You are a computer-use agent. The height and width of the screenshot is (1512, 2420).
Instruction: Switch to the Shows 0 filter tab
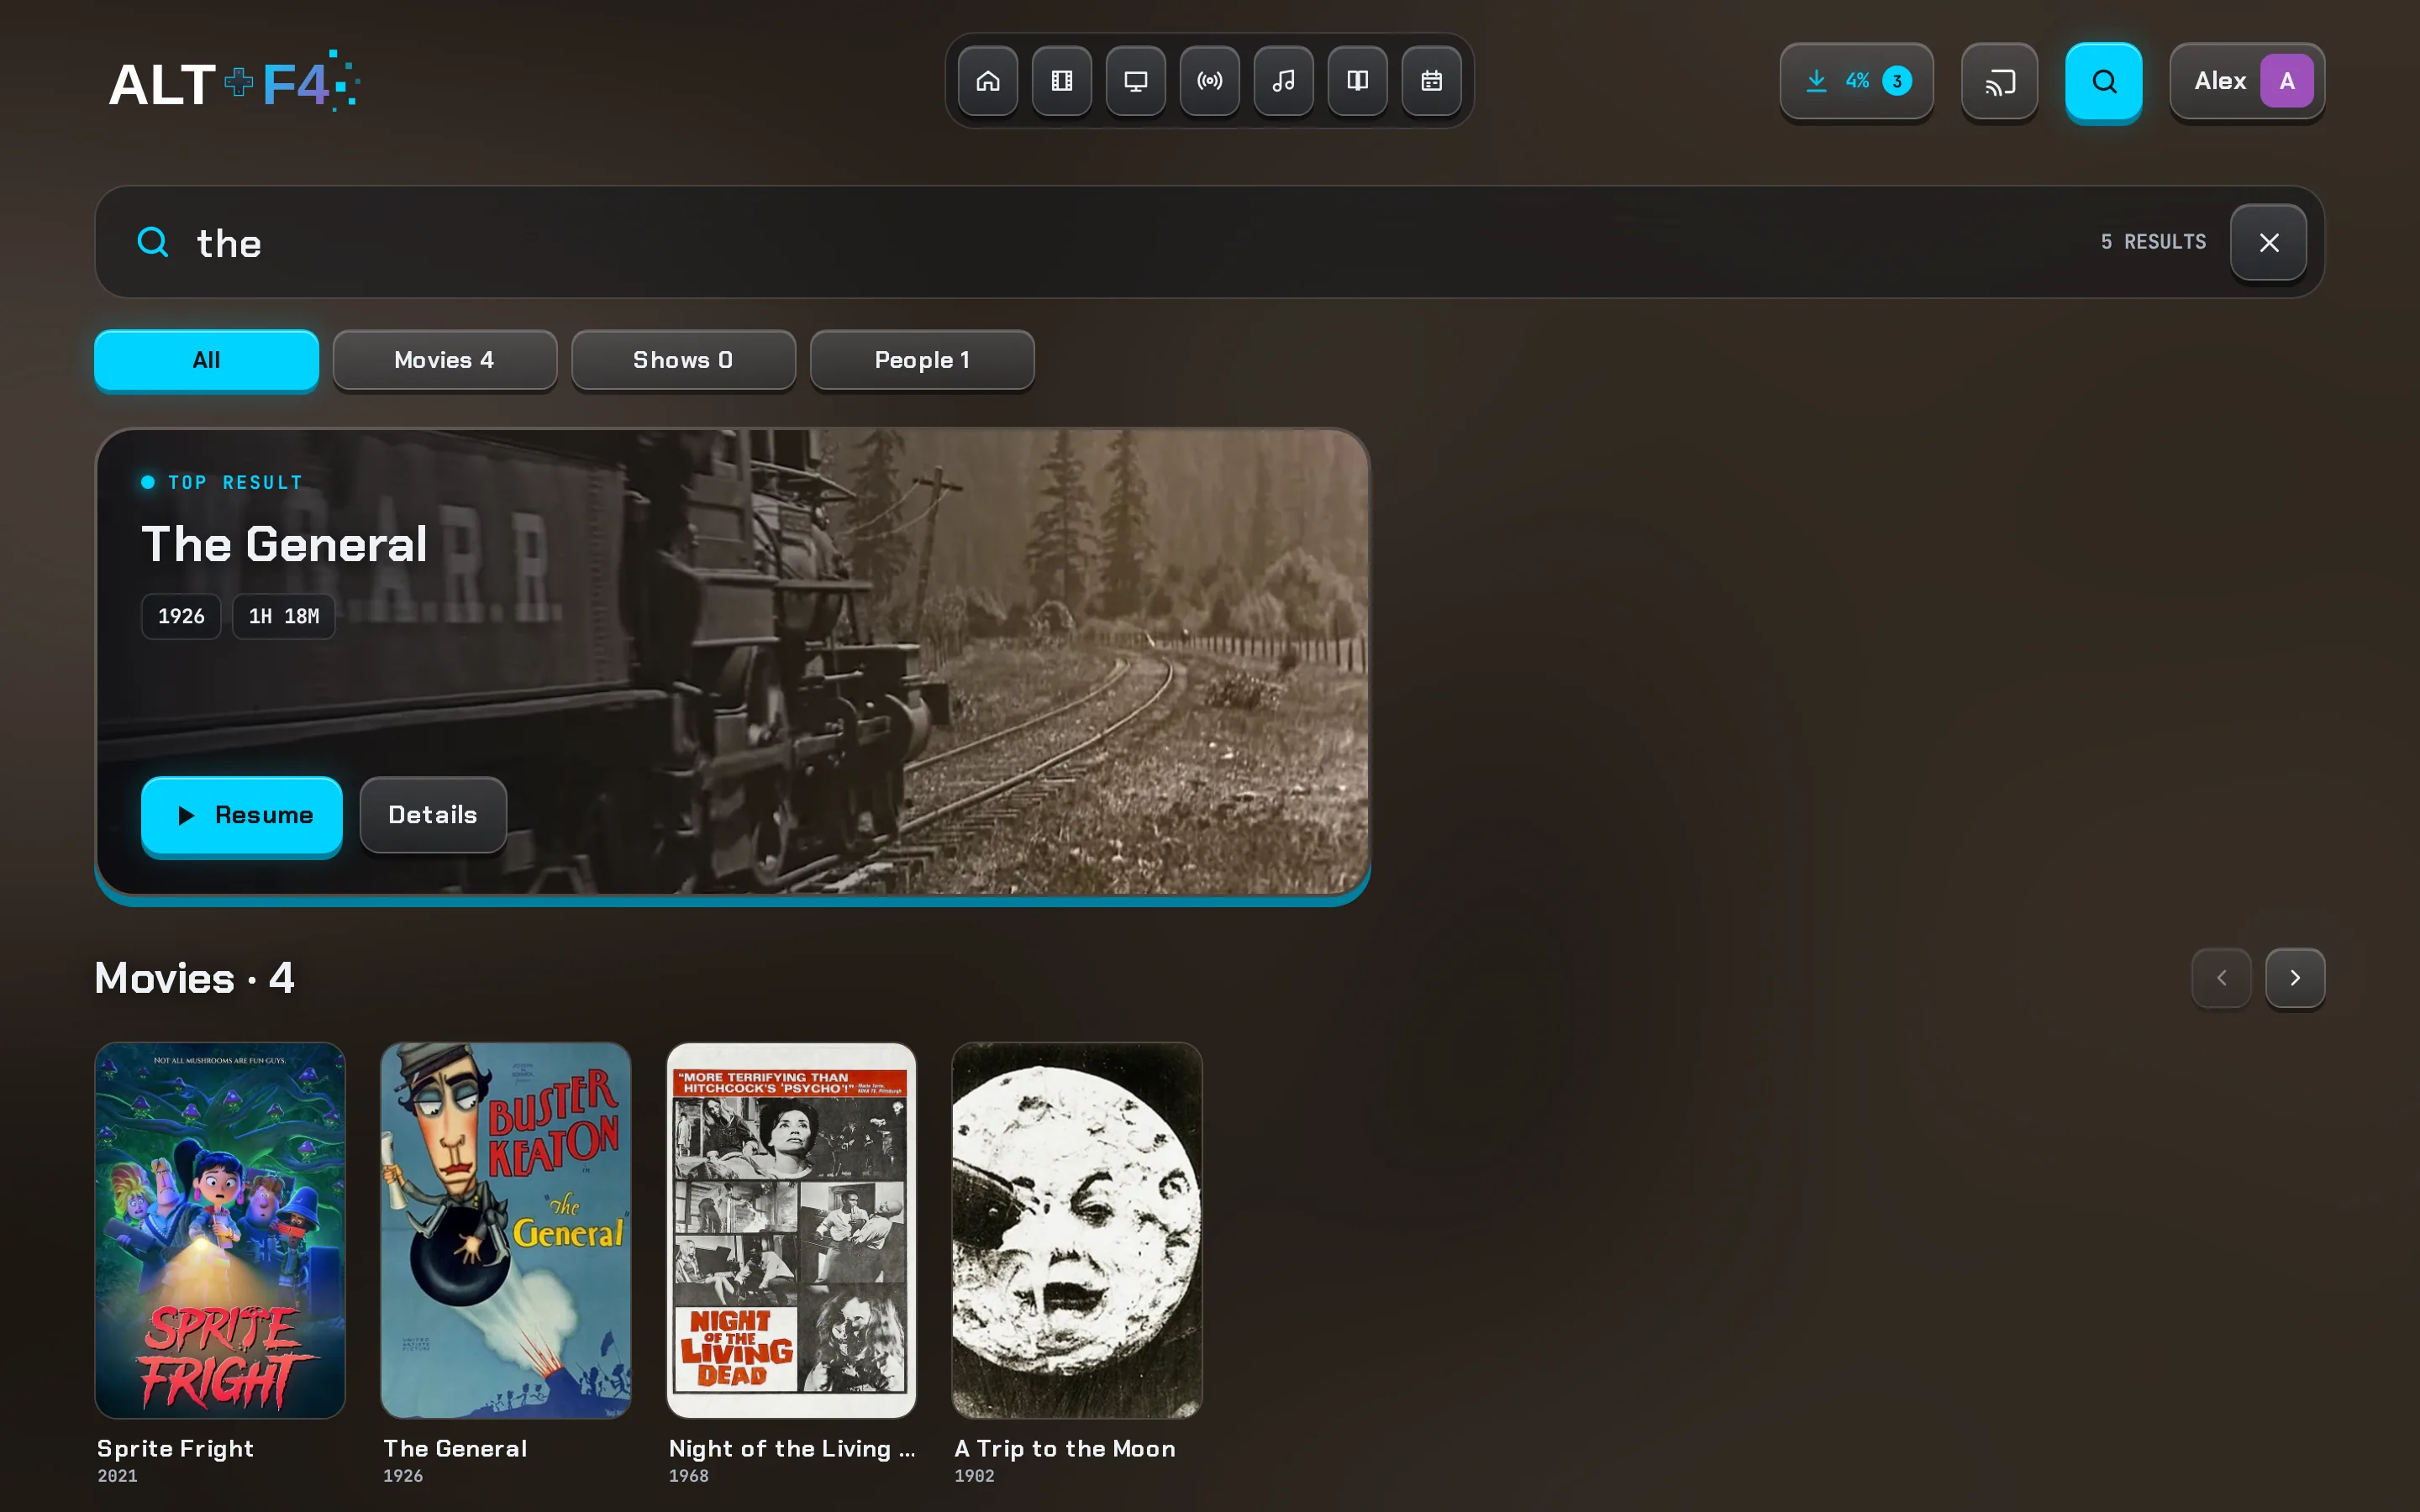coord(684,360)
